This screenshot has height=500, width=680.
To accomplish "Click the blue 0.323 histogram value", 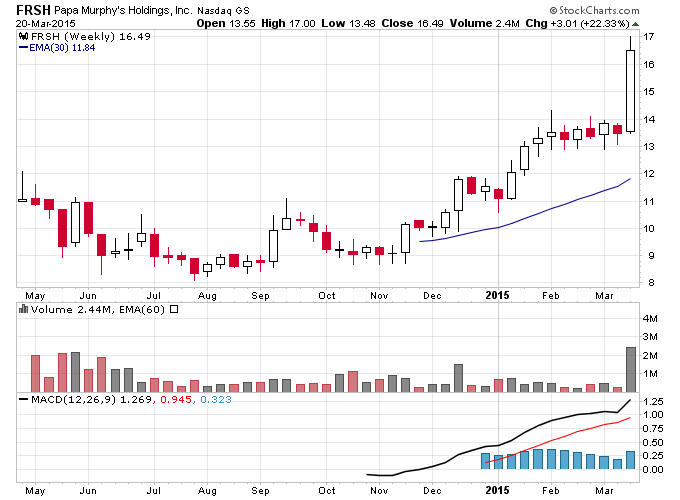I will tap(216, 399).
